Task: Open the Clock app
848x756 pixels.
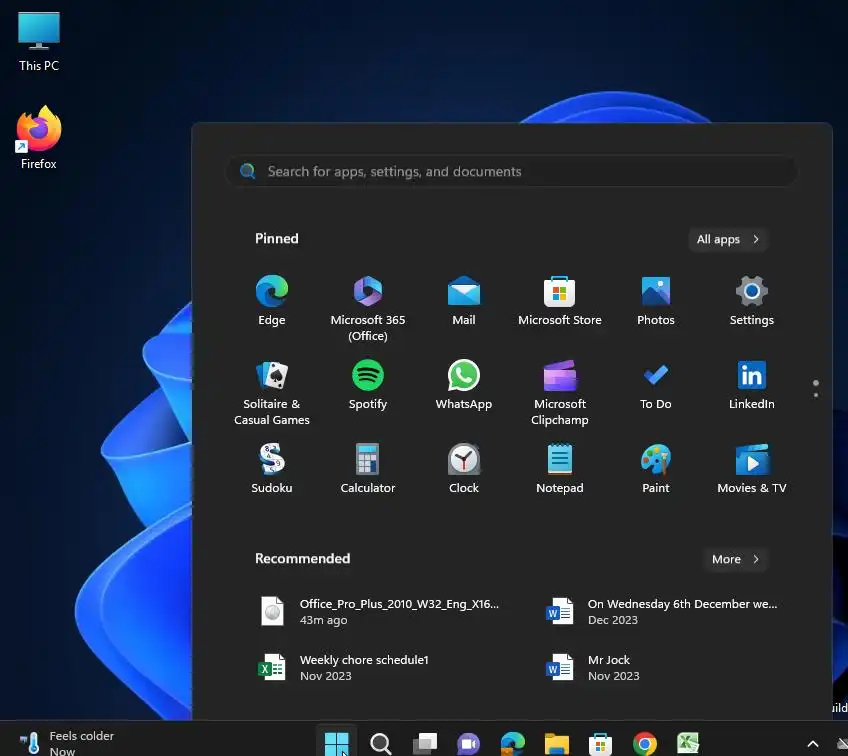Action: [463, 468]
